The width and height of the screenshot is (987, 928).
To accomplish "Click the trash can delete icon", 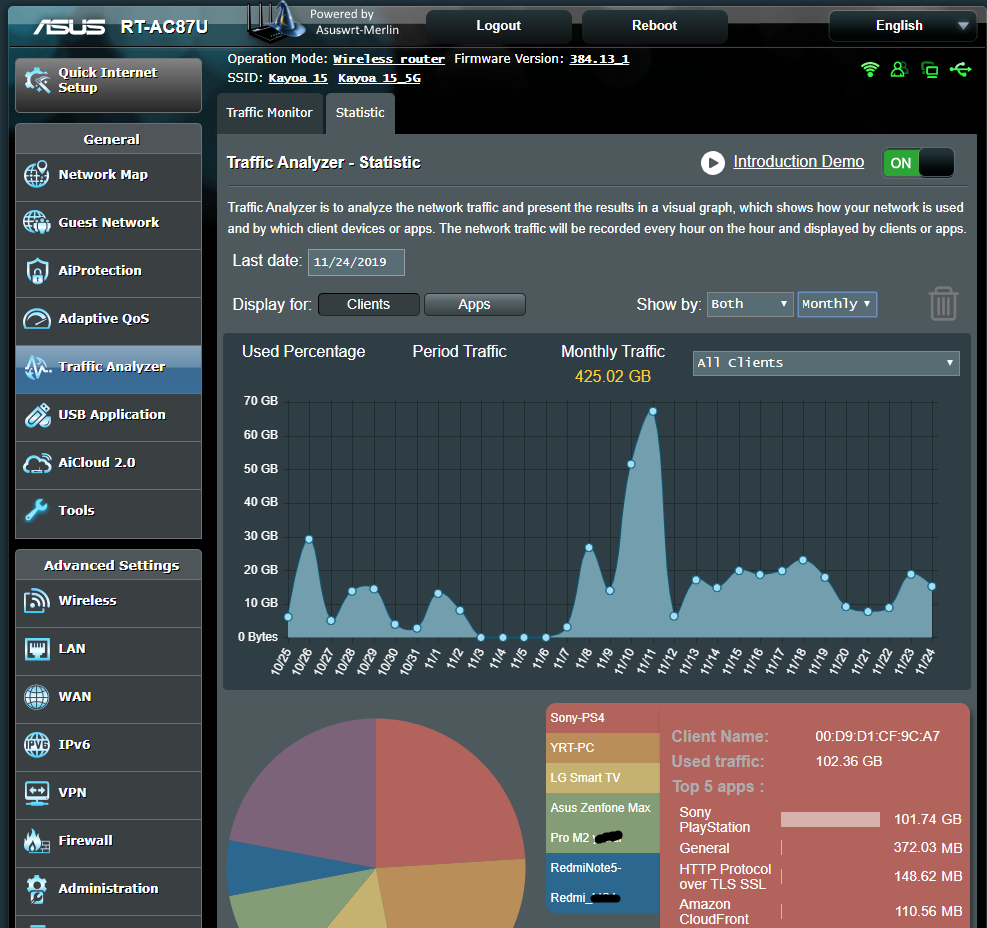I will click(943, 303).
